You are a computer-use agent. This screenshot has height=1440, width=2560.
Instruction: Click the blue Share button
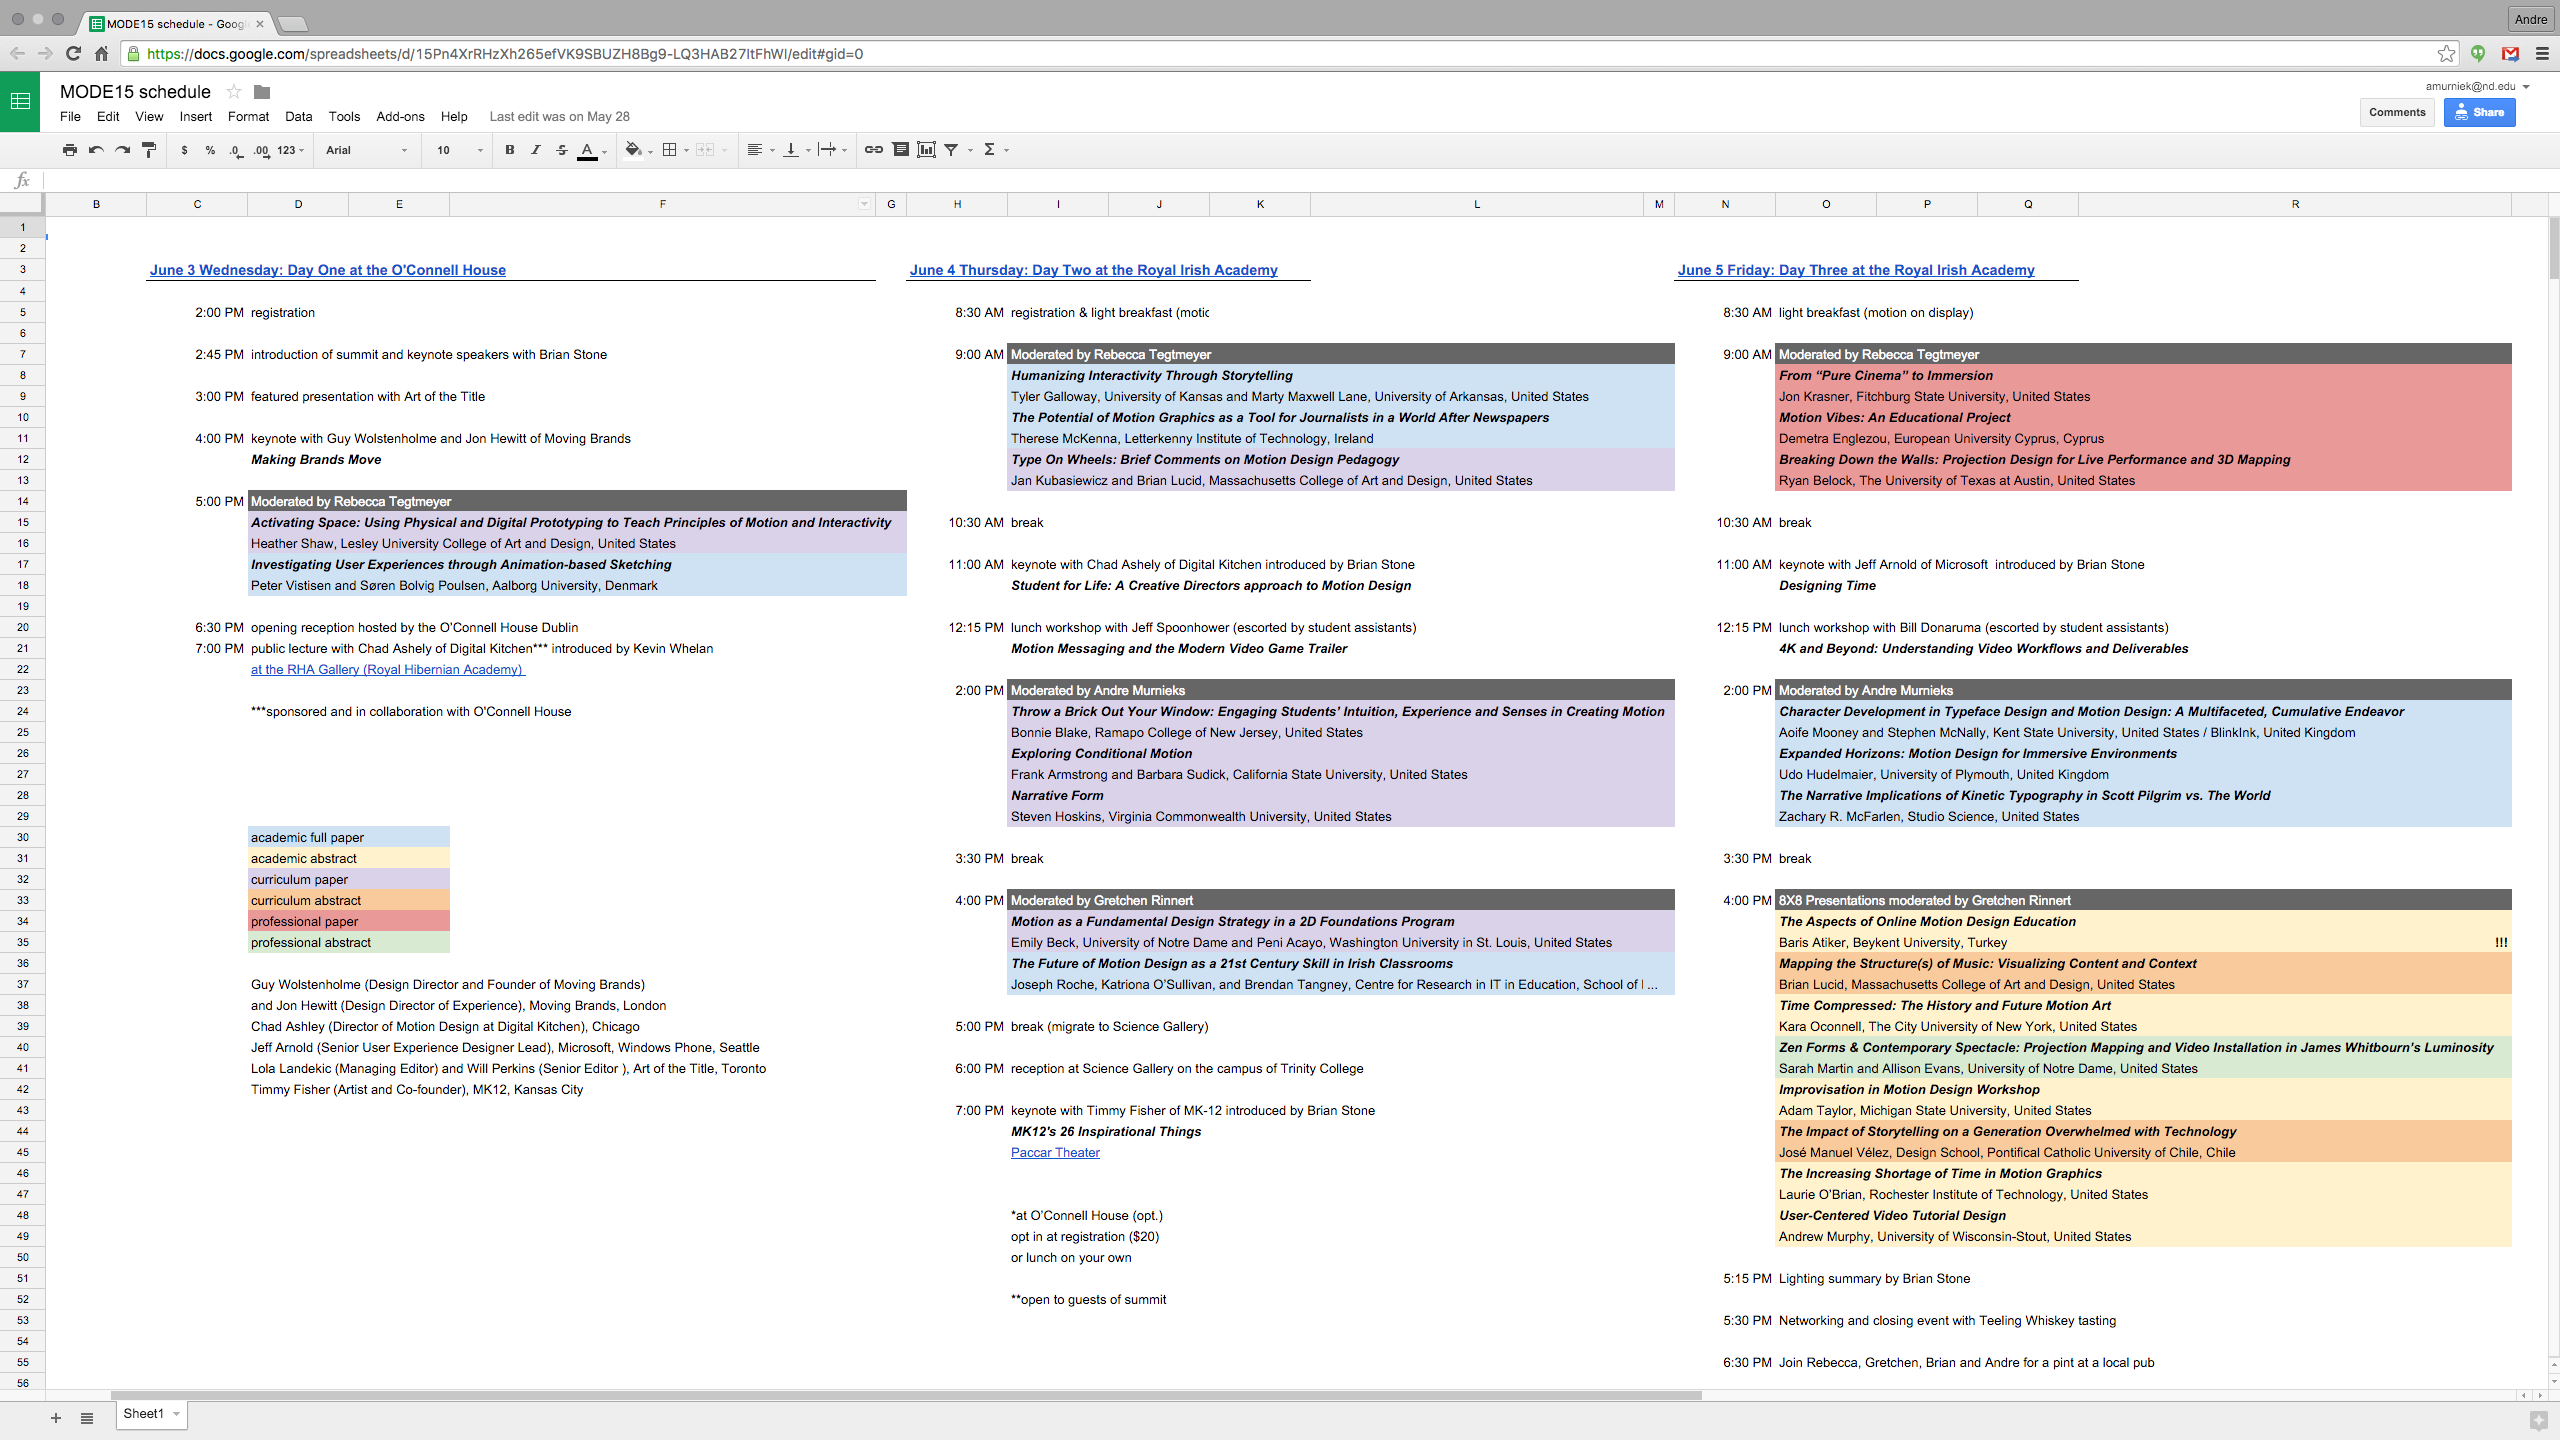click(x=2479, y=112)
